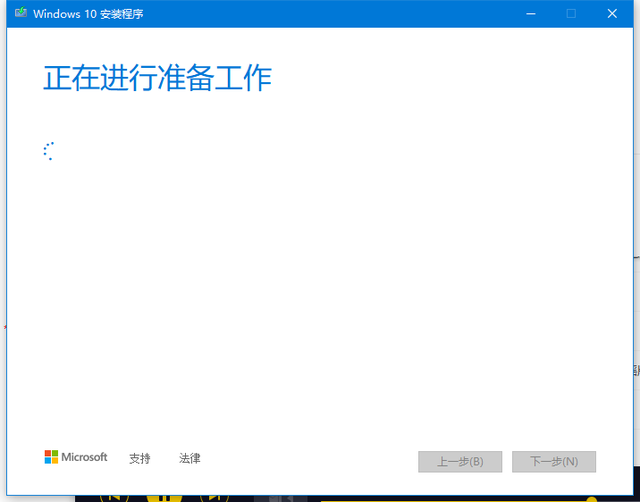Click the Microsoft logo in the footer
640x502 pixels.
[76, 457]
